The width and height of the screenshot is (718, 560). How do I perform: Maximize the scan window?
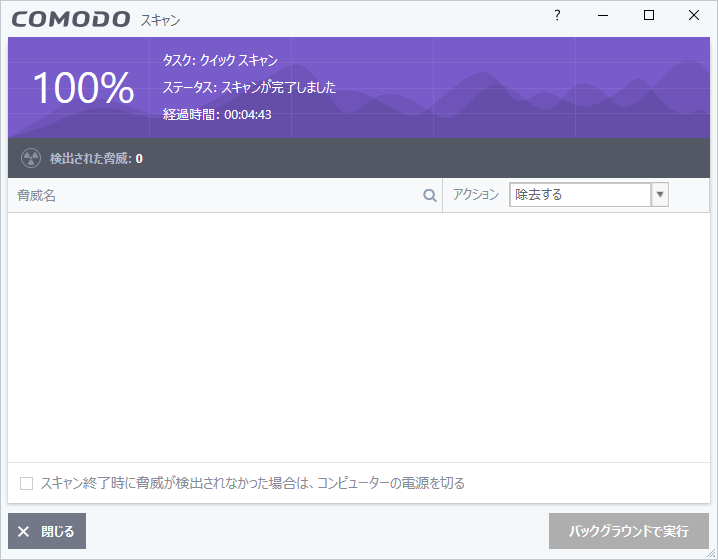(x=649, y=16)
